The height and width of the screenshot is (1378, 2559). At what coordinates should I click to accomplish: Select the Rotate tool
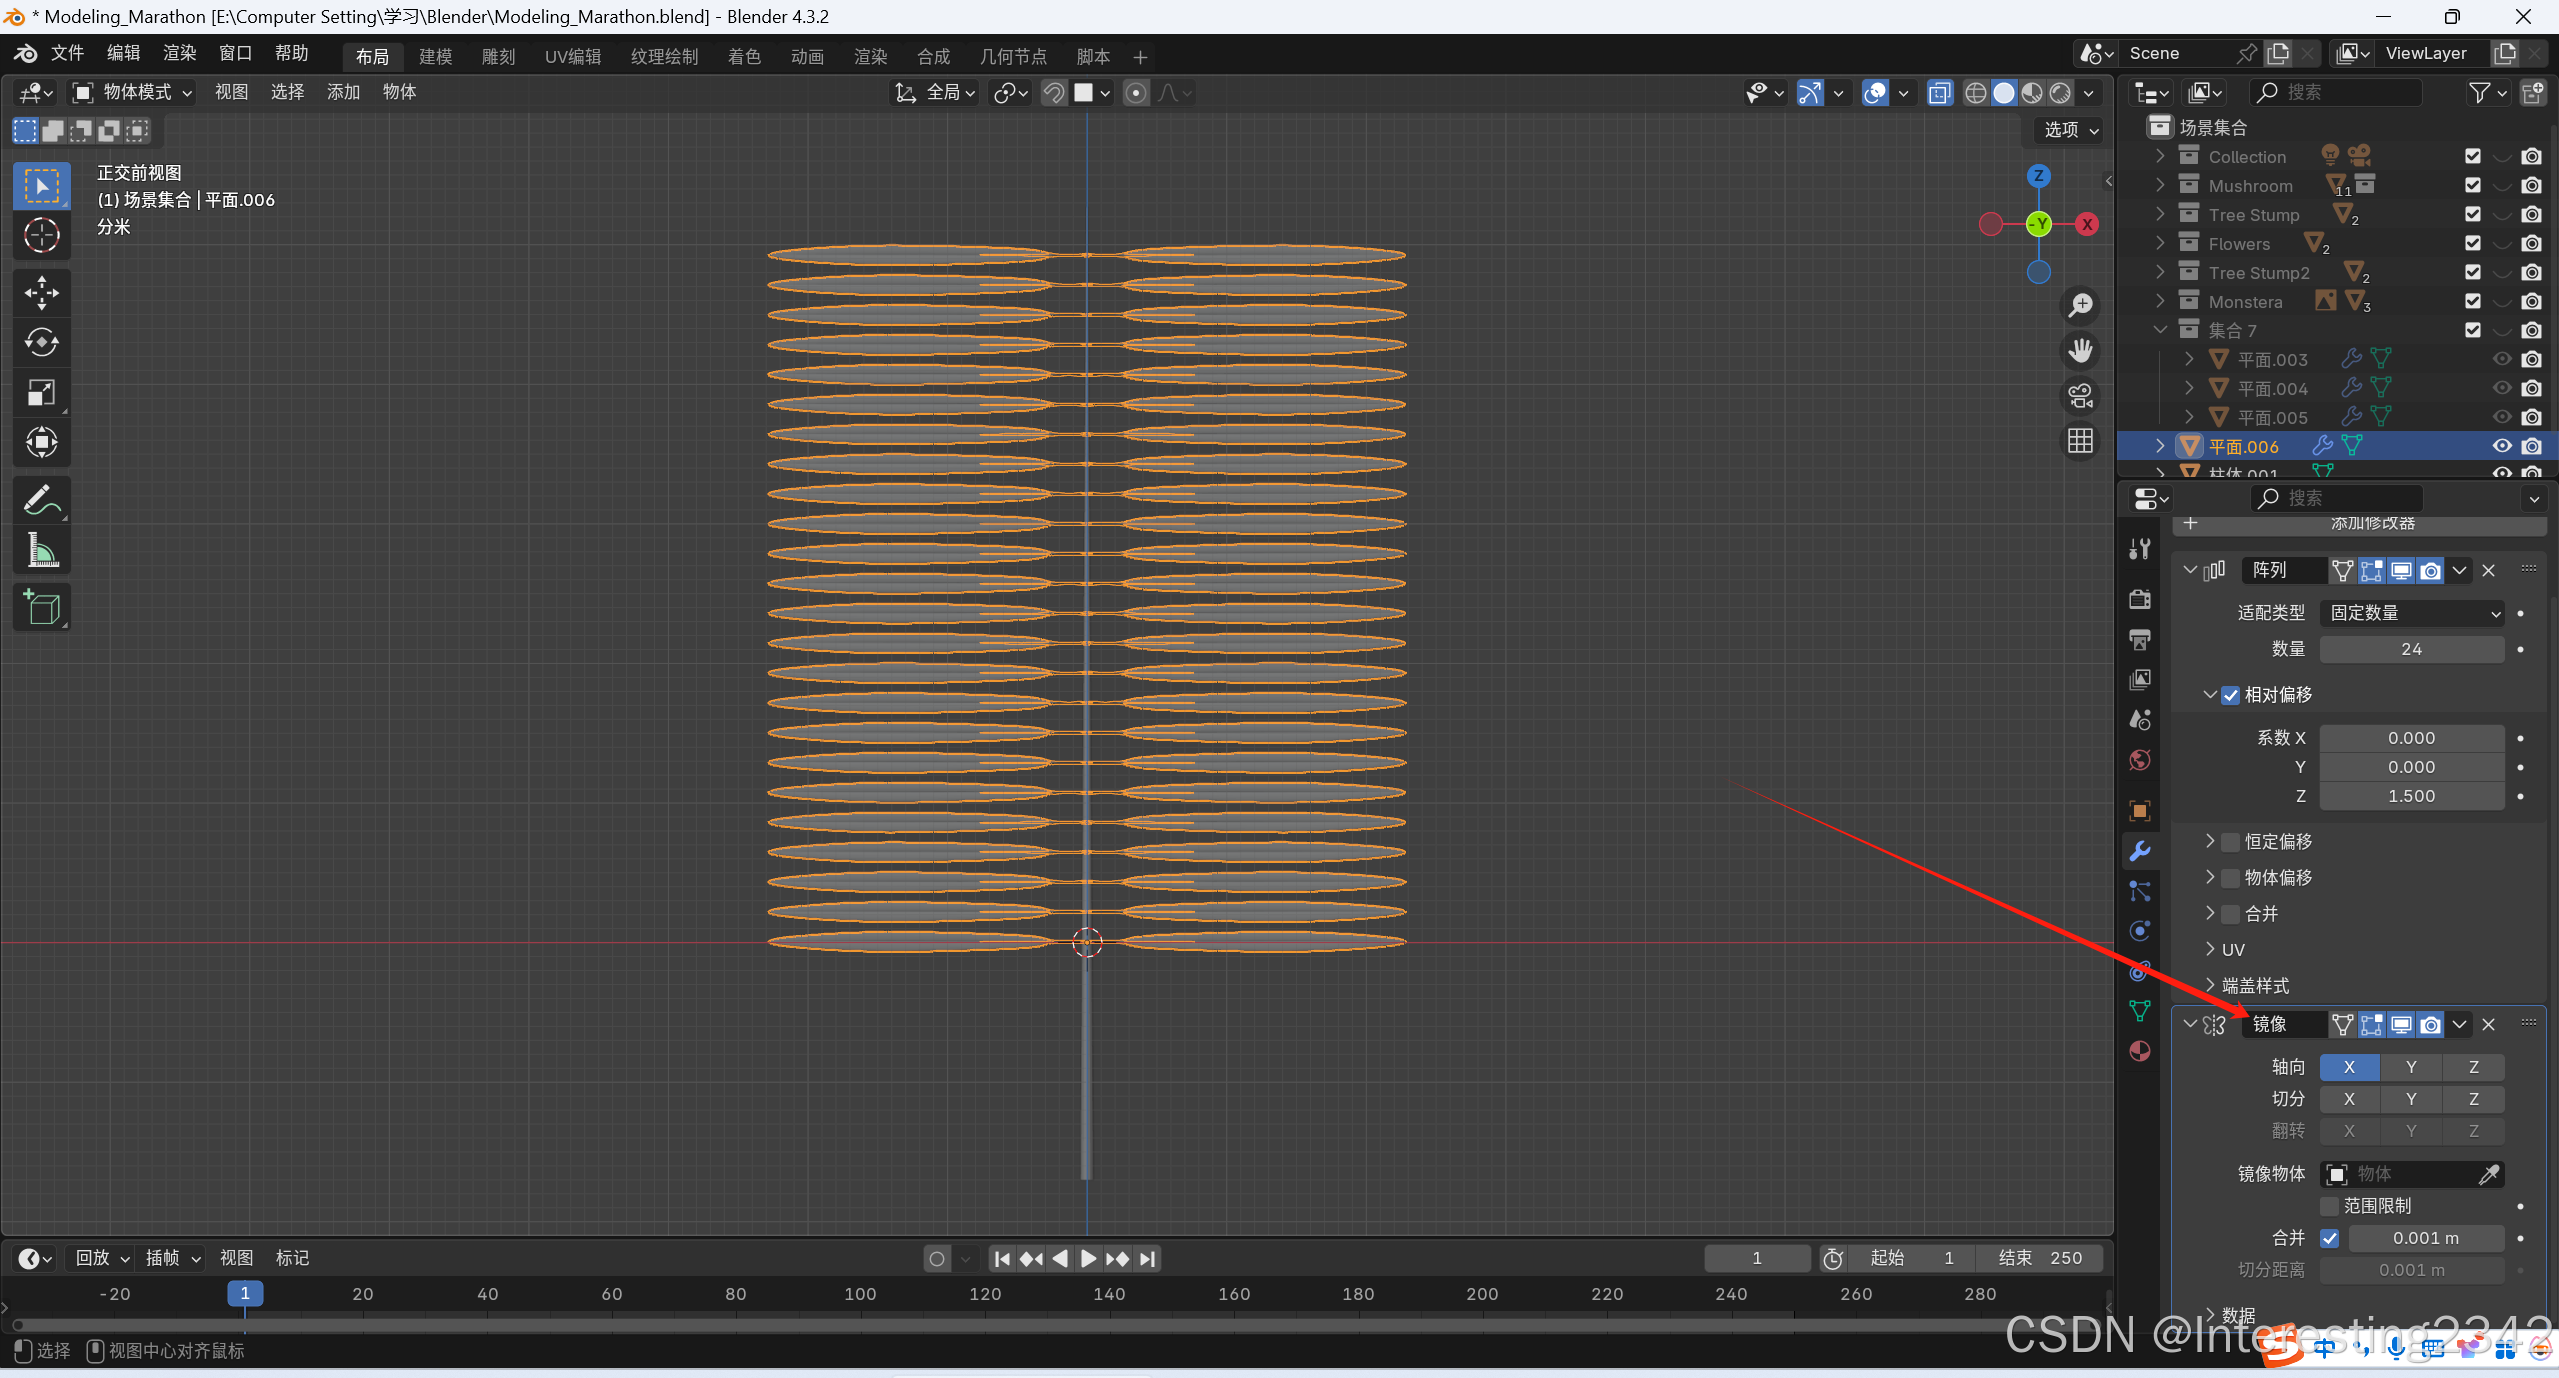41,343
